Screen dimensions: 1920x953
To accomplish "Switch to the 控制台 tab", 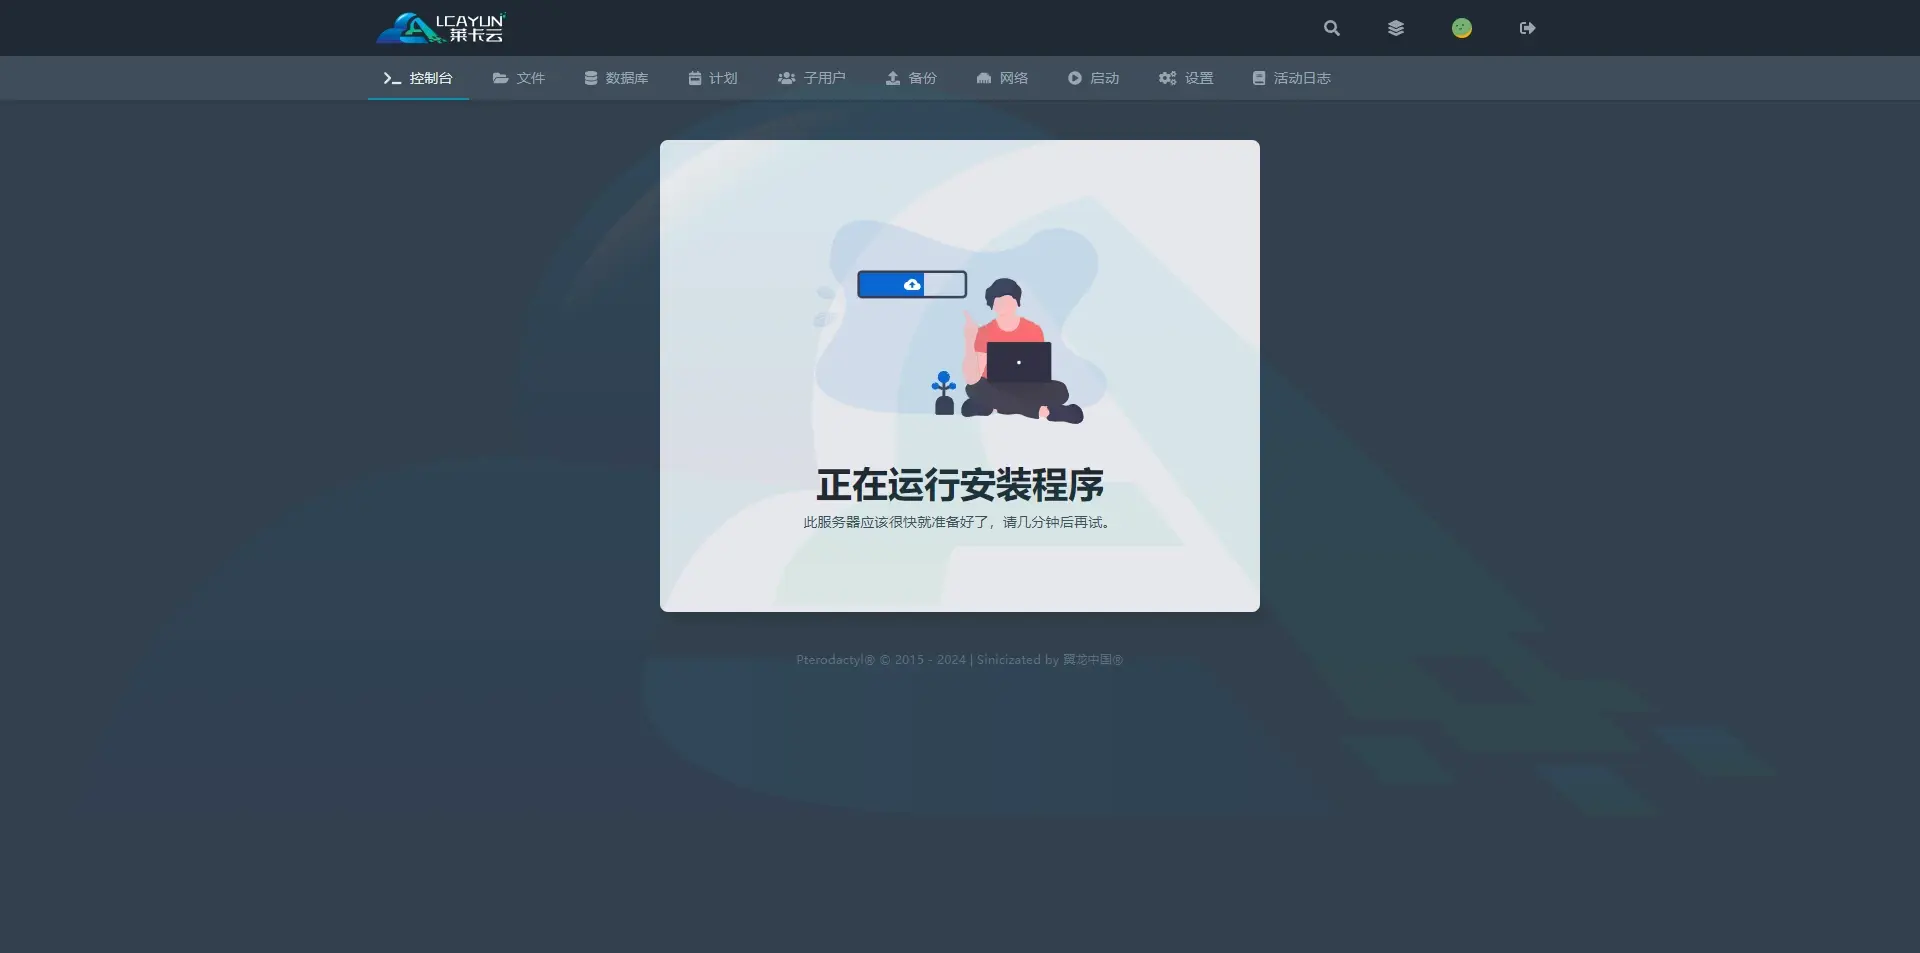I will [418, 78].
